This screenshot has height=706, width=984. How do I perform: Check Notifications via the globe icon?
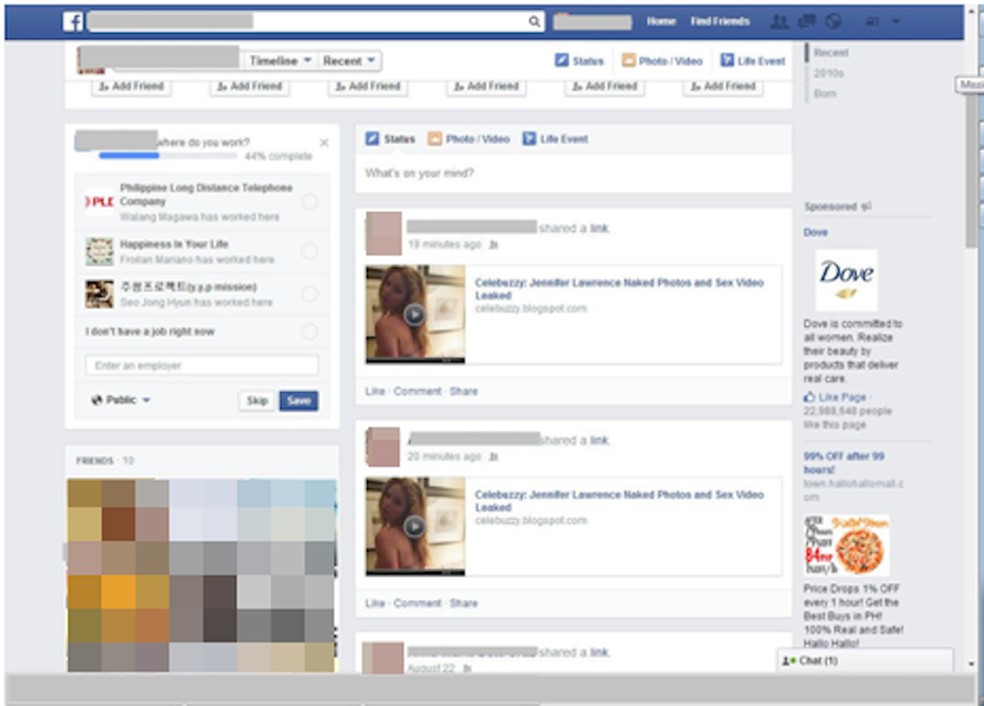(834, 21)
